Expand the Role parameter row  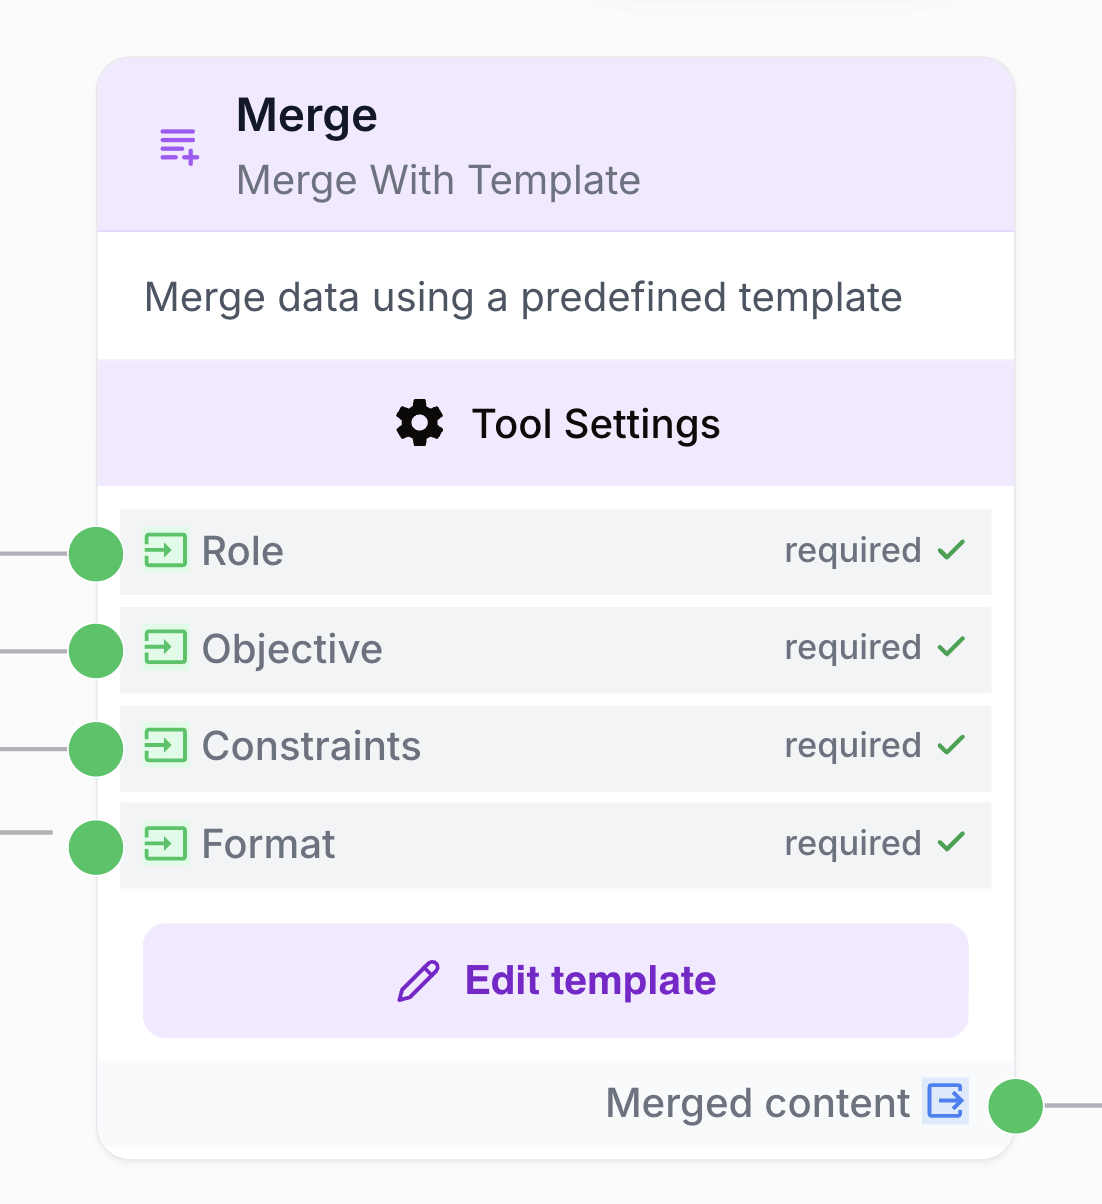556,550
